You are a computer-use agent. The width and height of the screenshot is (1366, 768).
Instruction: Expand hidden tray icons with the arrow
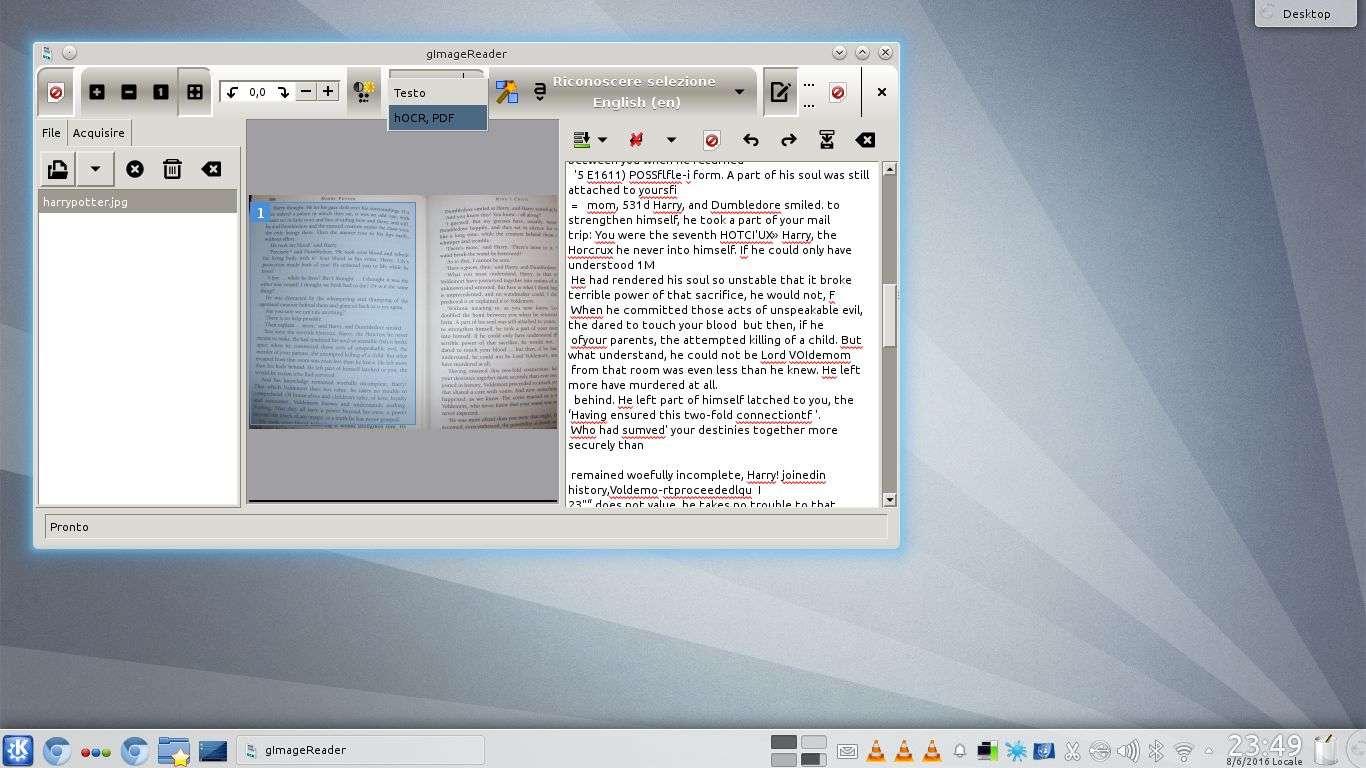[1210, 751]
